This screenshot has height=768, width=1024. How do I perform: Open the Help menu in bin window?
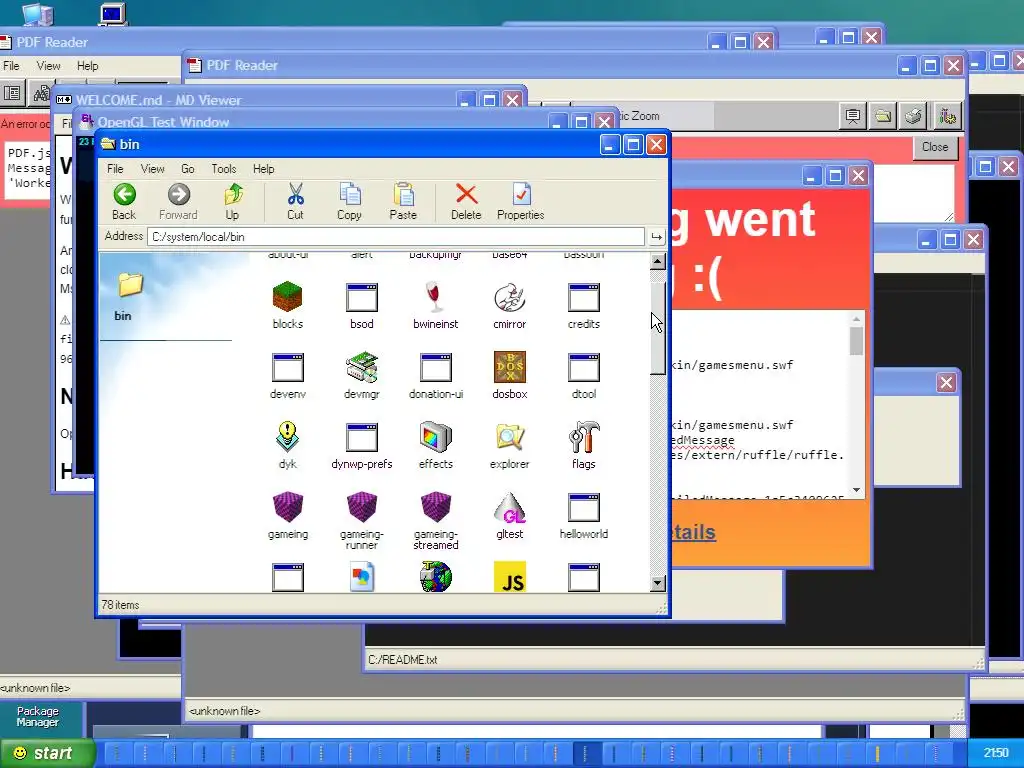click(x=263, y=168)
